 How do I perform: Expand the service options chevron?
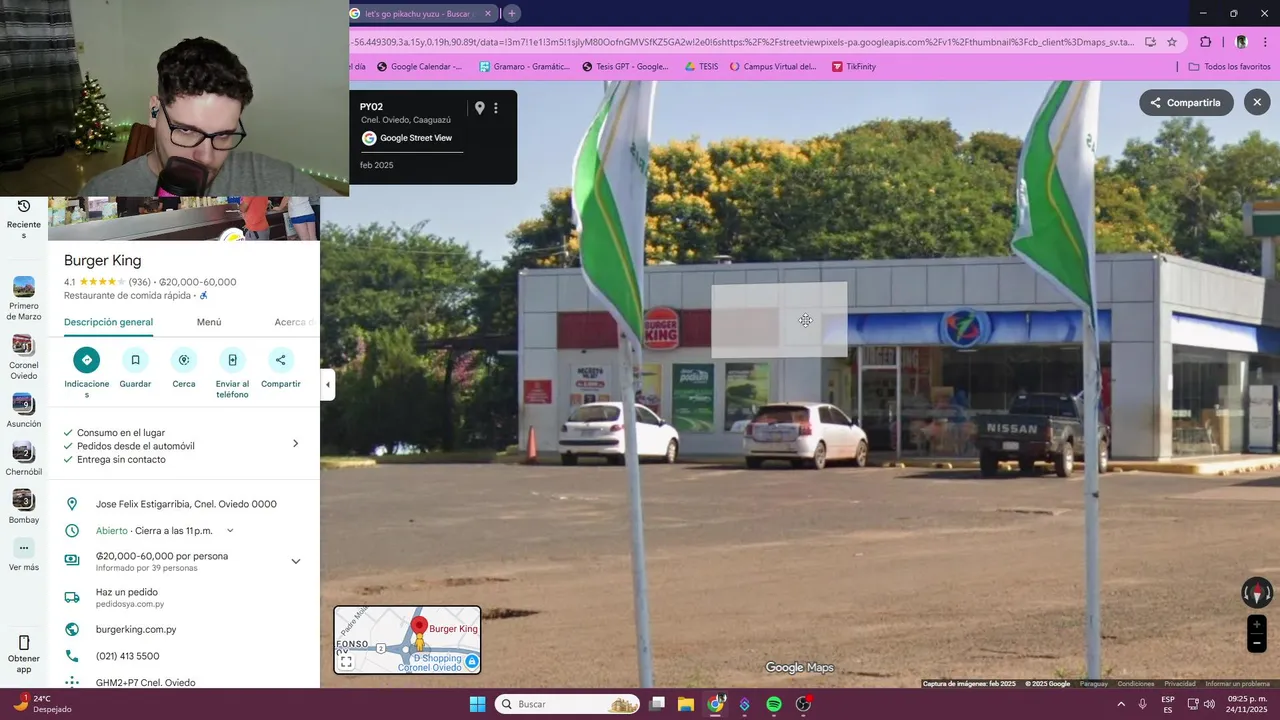tap(295, 444)
